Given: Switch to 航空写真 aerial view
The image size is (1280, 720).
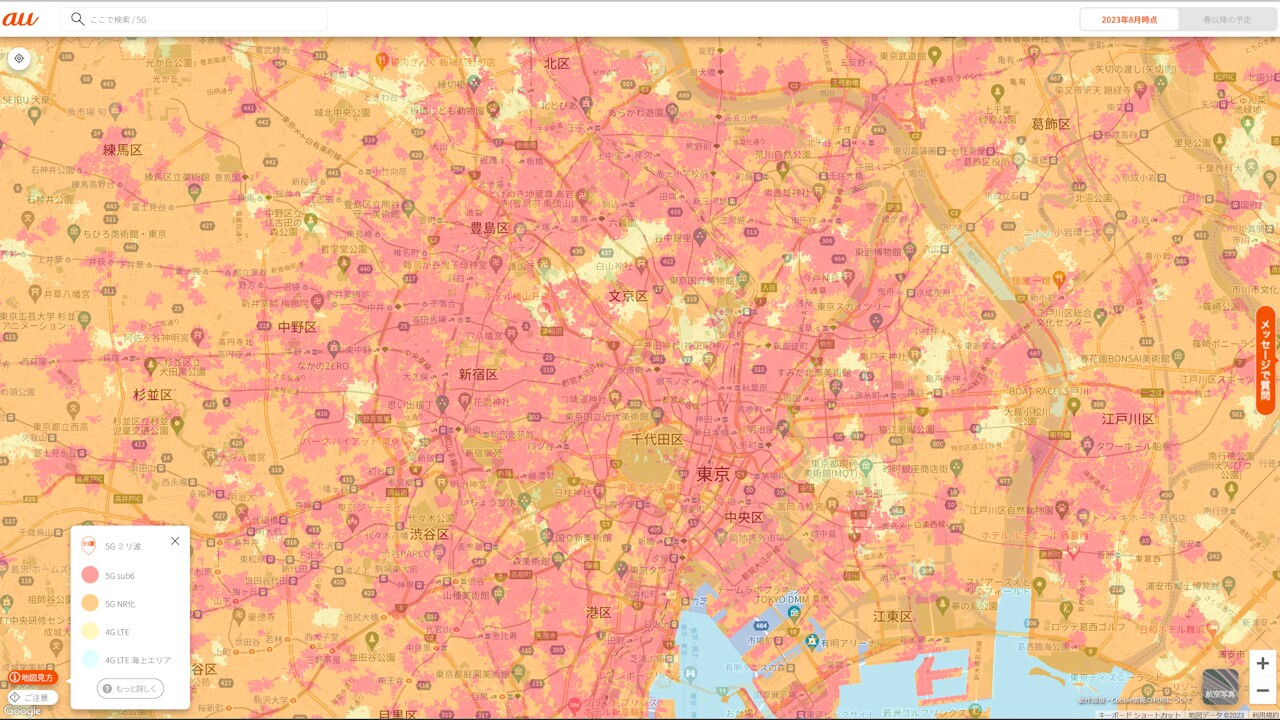Looking at the screenshot, I should click(1220, 687).
